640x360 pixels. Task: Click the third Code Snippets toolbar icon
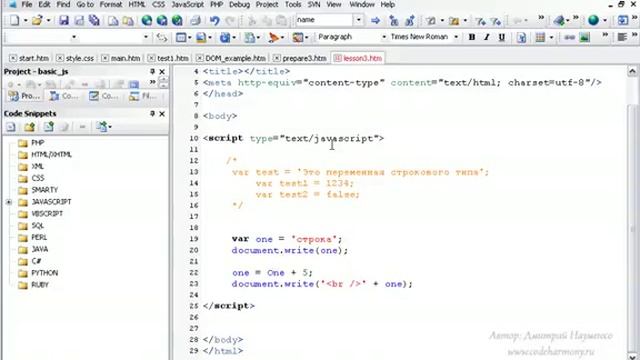[49, 127]
